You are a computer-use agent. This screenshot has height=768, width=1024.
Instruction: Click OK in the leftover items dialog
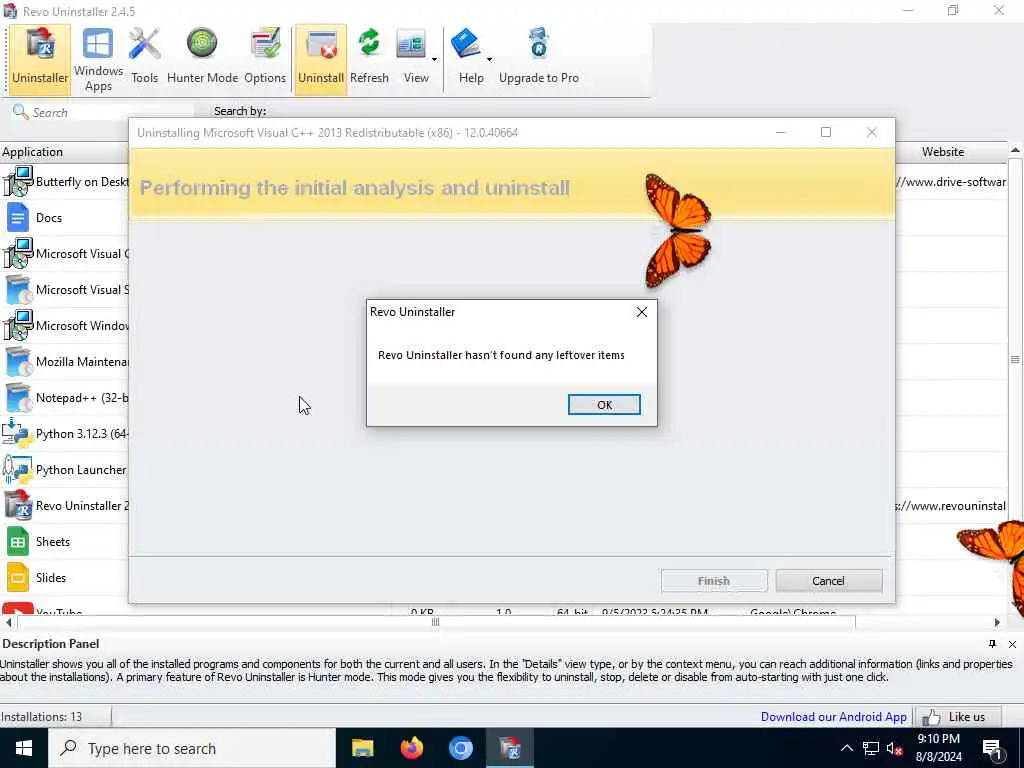click(604, 404)
